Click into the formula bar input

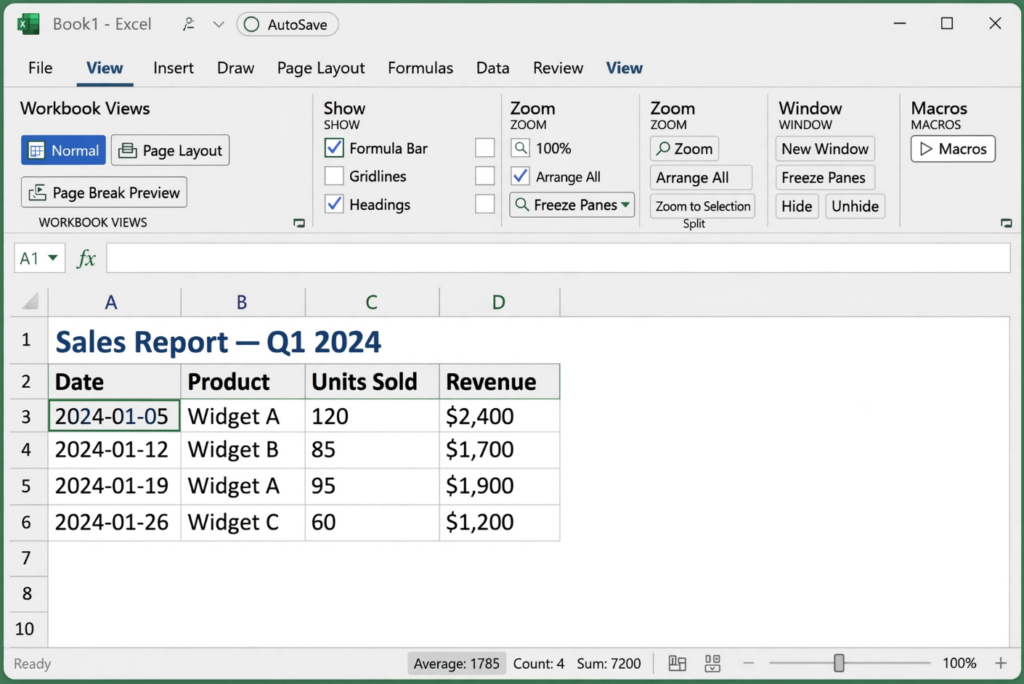coord(558,258)
